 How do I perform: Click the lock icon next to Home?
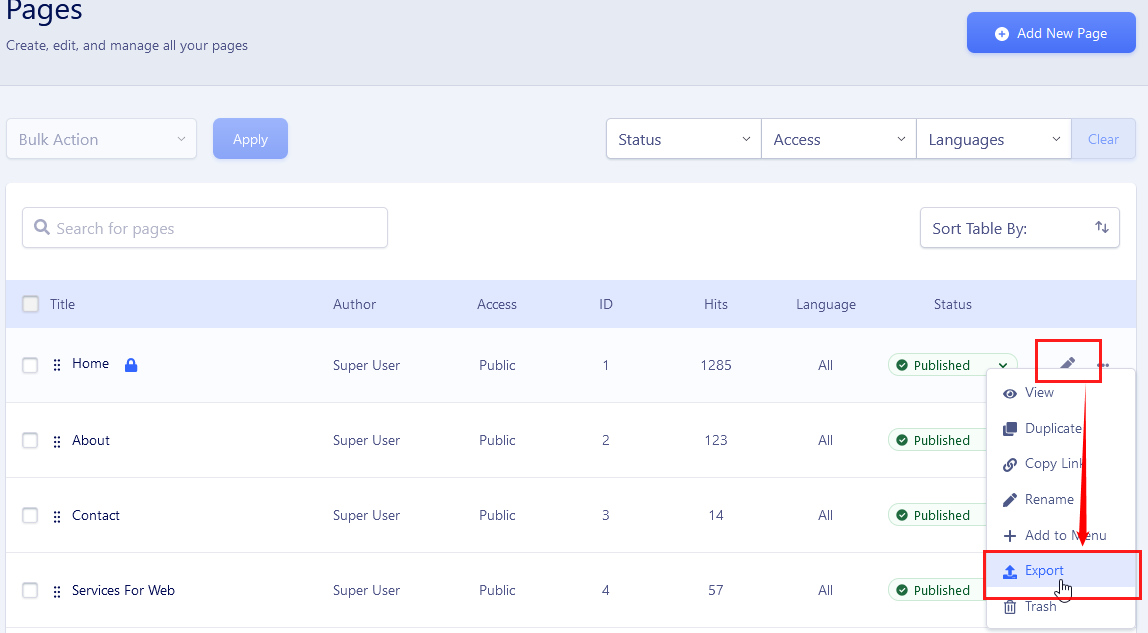click(x=131, y=365)
